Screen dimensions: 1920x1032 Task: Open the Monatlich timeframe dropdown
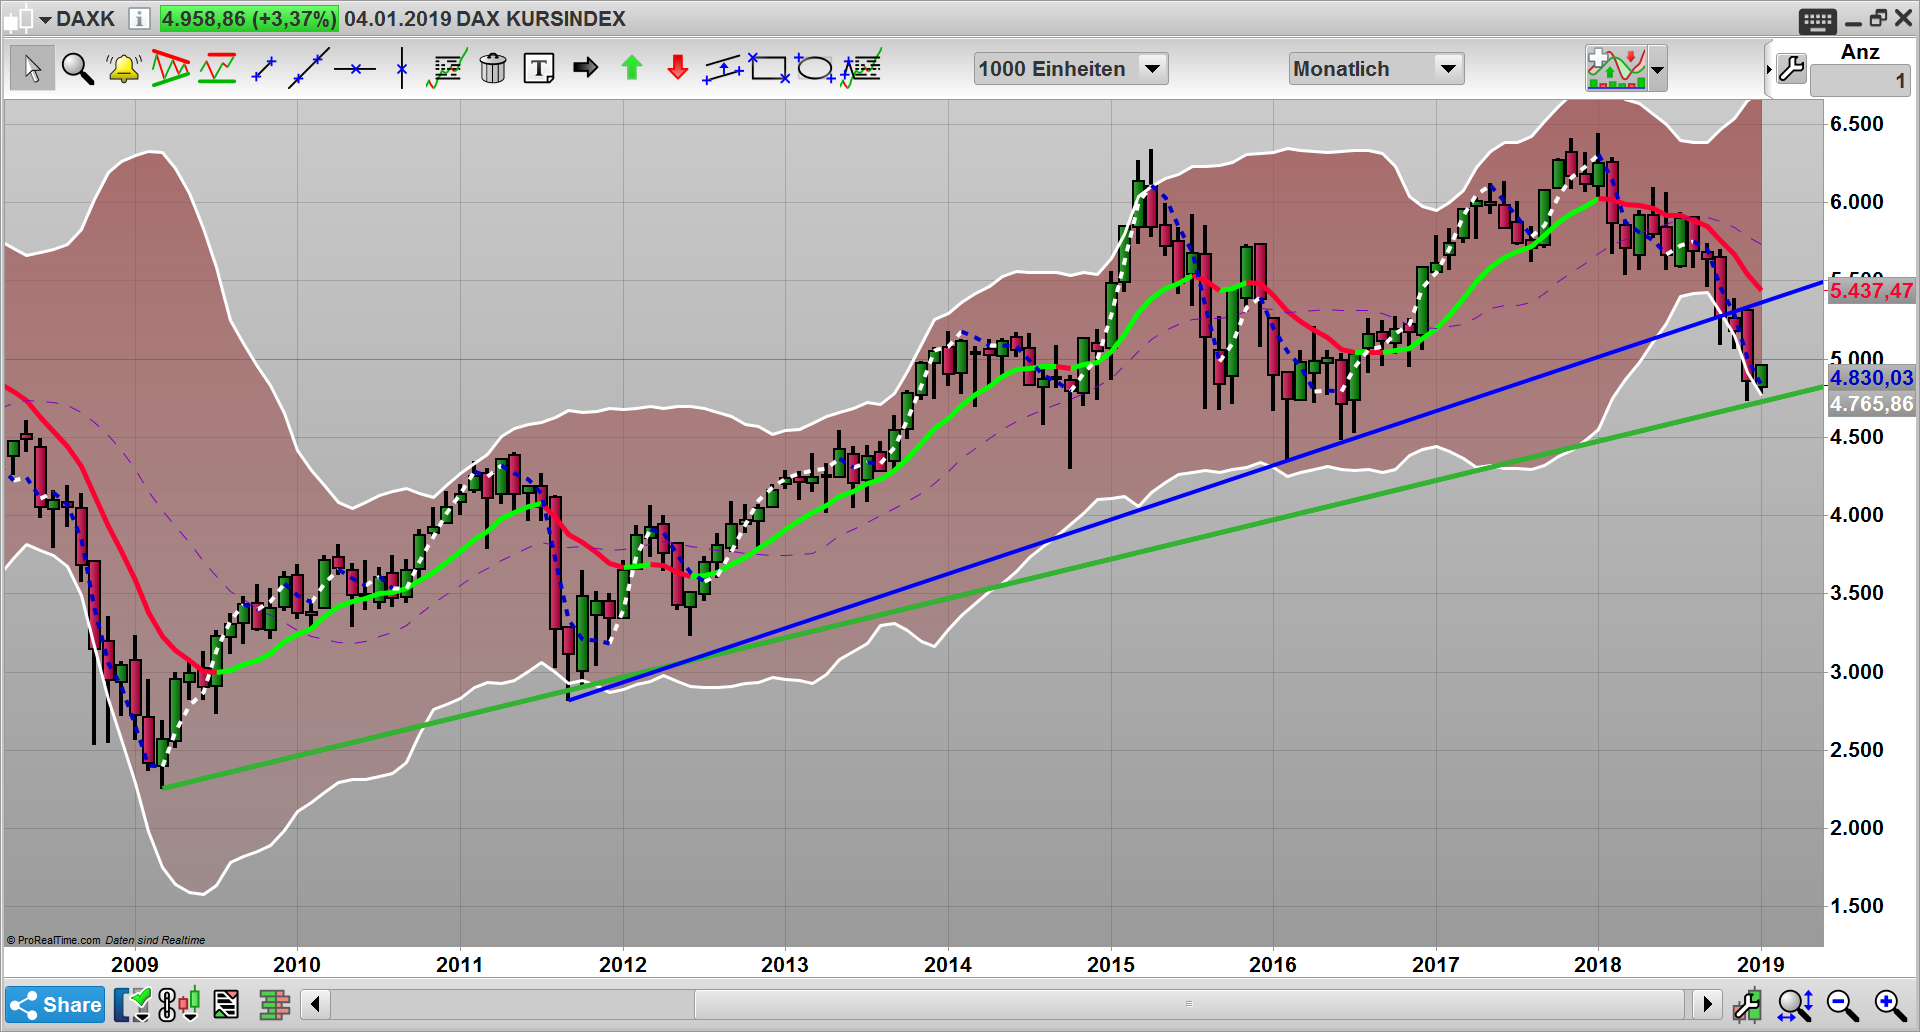(x=1376, y=68)
